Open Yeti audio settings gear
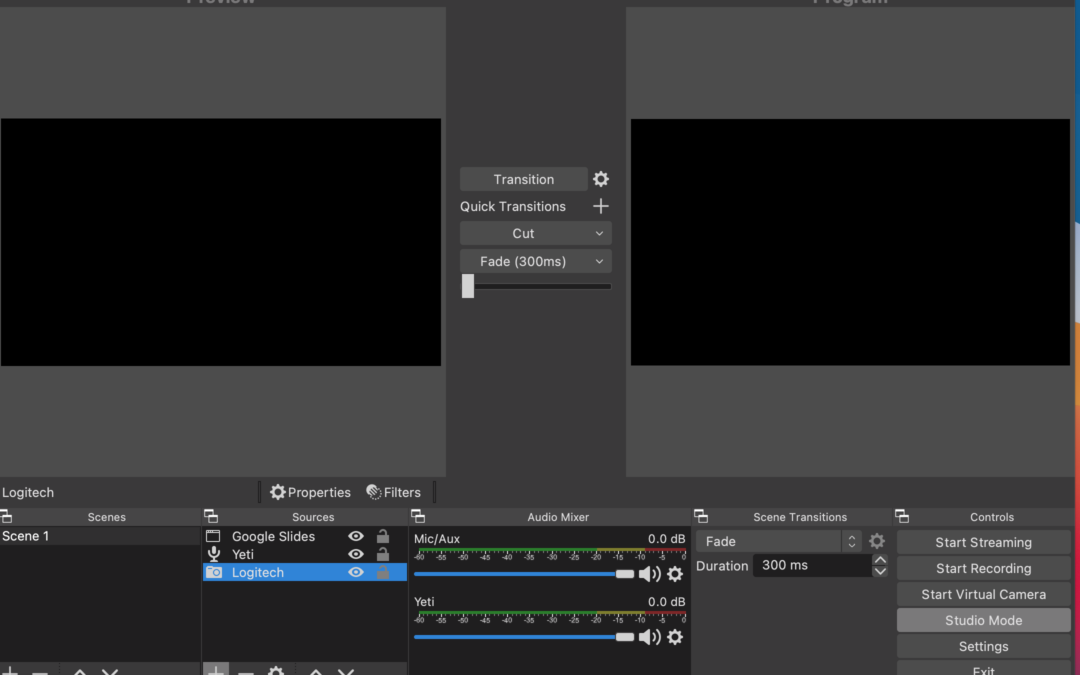The height and width of the screenshot is (675, 1080). coord(675,637)
